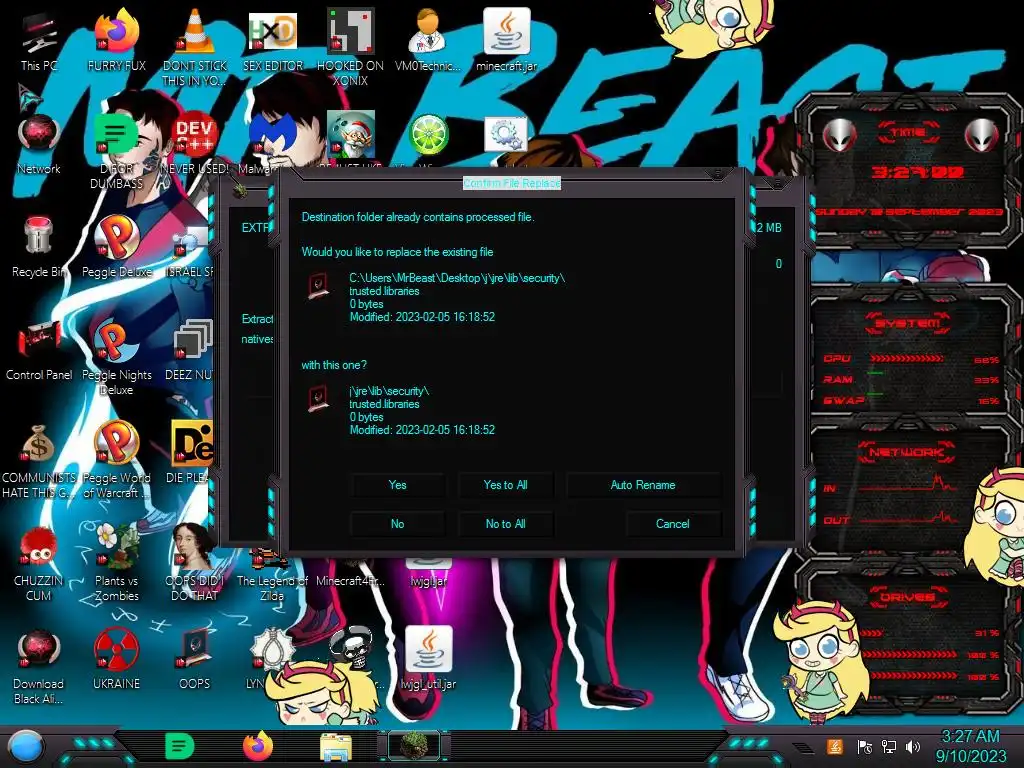Open the OOPS laptop icon
This screenshot has width=1024, height=768.
pos(195,660)
